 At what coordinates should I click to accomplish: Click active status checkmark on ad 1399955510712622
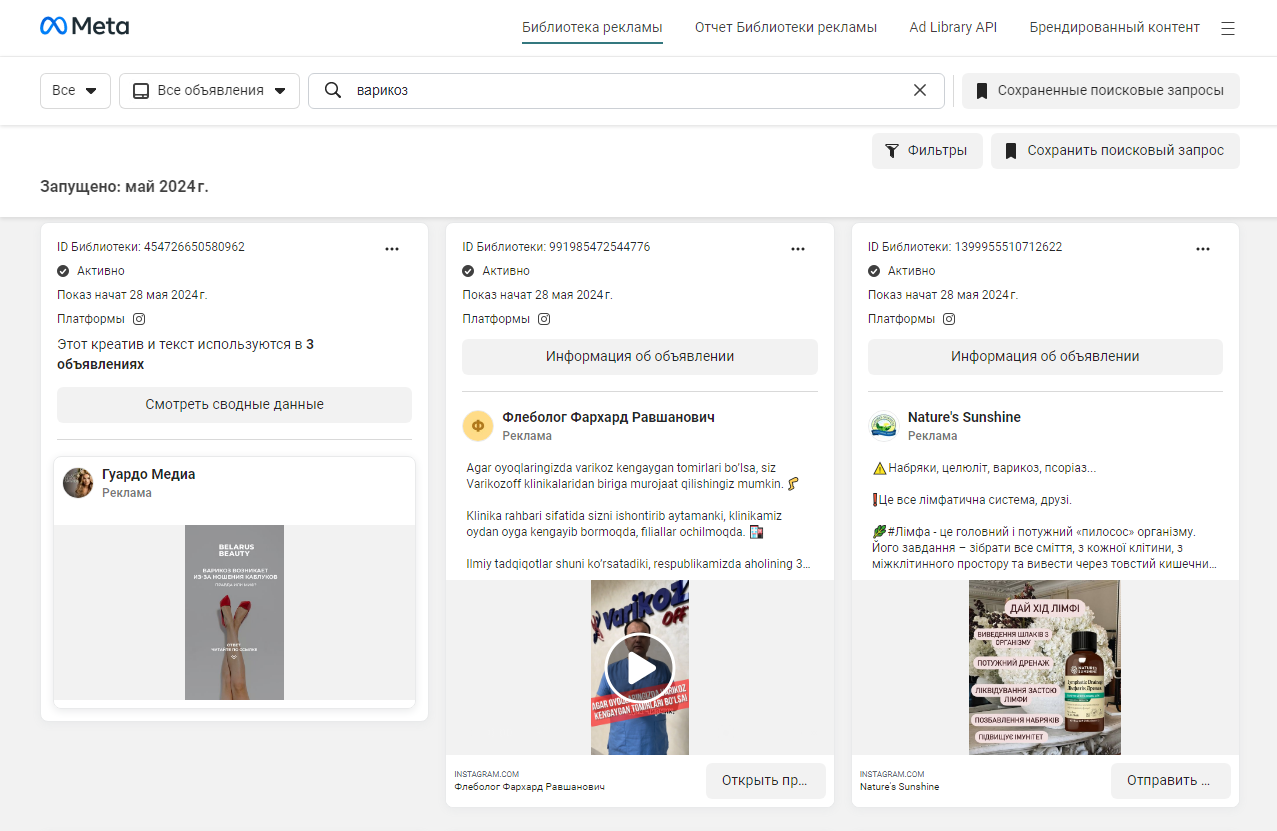click(874, 271)
